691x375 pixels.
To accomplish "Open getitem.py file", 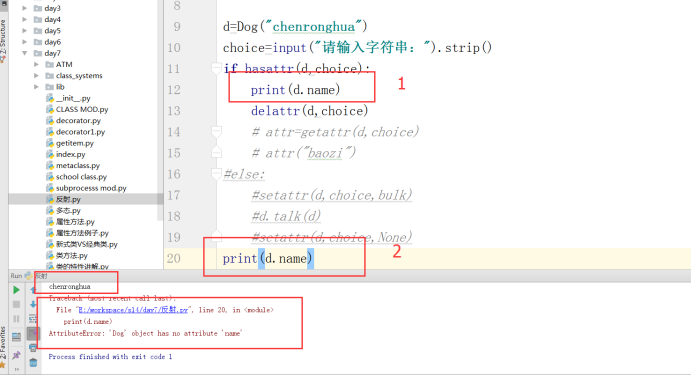I will [x=70, y=143].
